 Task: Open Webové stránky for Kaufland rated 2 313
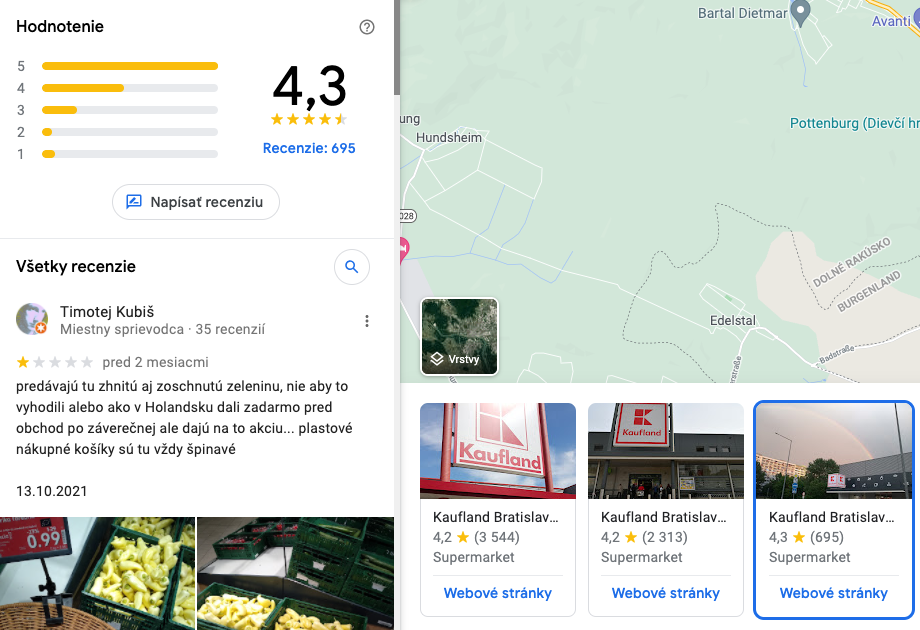[666, 593]
